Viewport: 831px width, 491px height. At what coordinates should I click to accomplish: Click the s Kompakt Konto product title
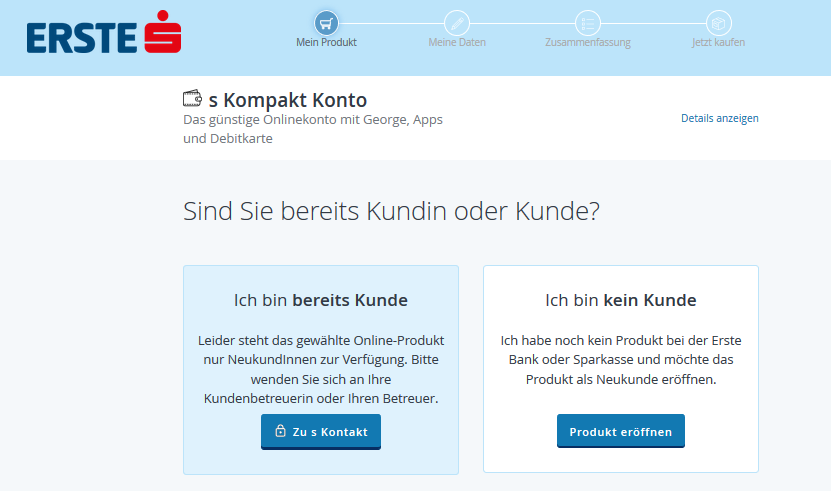pos(288,100)
